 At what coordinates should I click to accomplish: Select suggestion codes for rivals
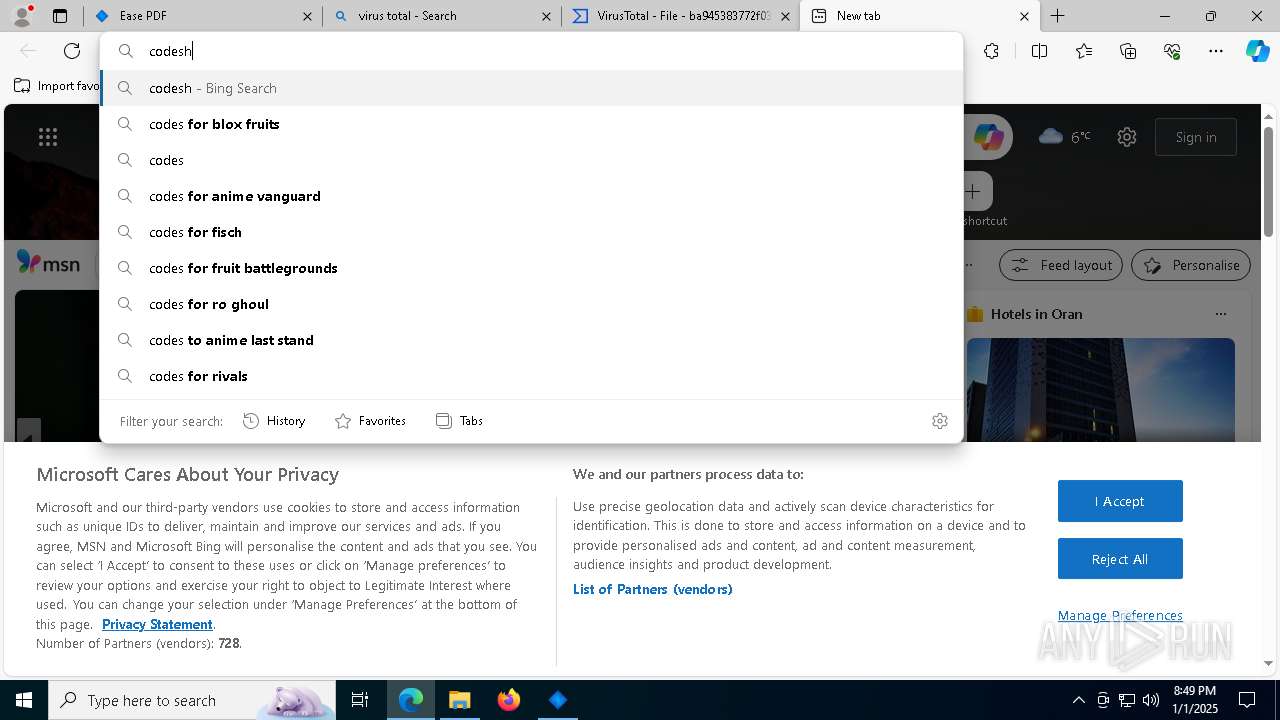[532, 376]
